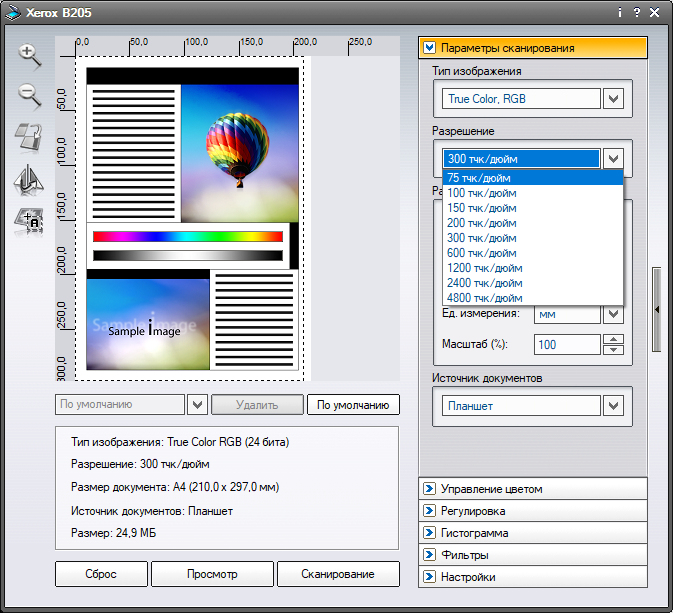Click the help question mark icon
The width and height of the screenshot is (673, 613).
(x=636, y=13)
